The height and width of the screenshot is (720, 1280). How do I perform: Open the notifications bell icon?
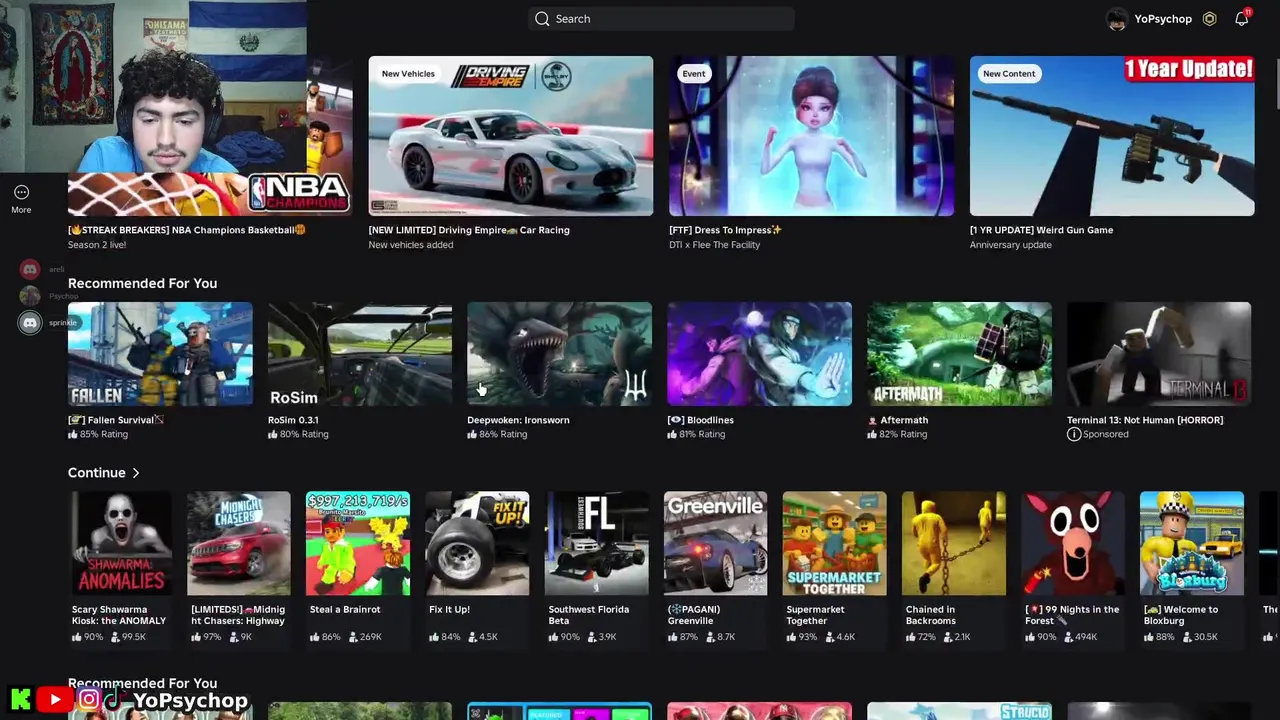1242,19
